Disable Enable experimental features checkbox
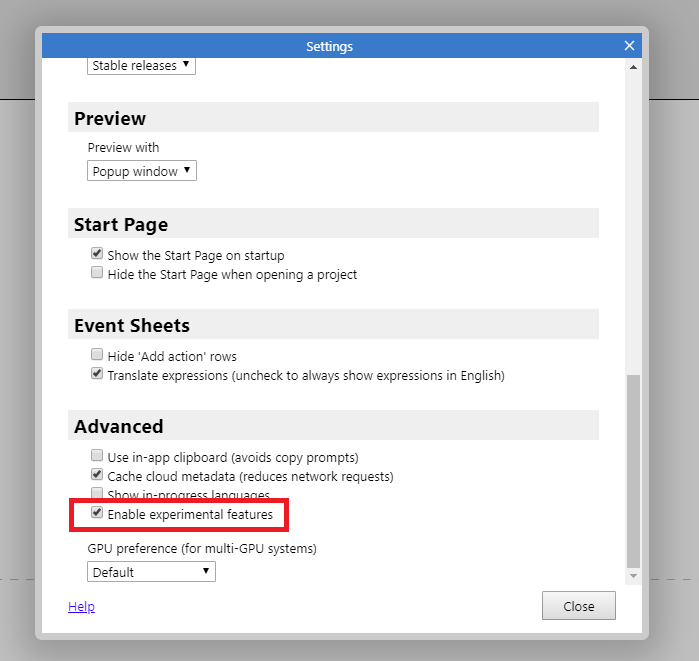 (97, 512)
